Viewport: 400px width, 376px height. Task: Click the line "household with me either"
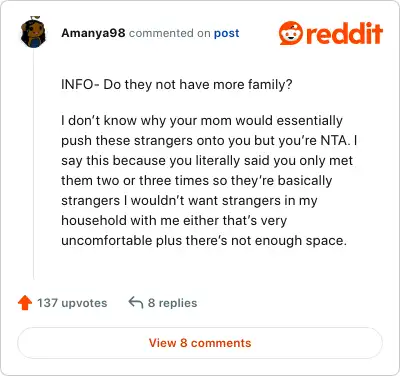pyautogui.click(x=174, y=221)
